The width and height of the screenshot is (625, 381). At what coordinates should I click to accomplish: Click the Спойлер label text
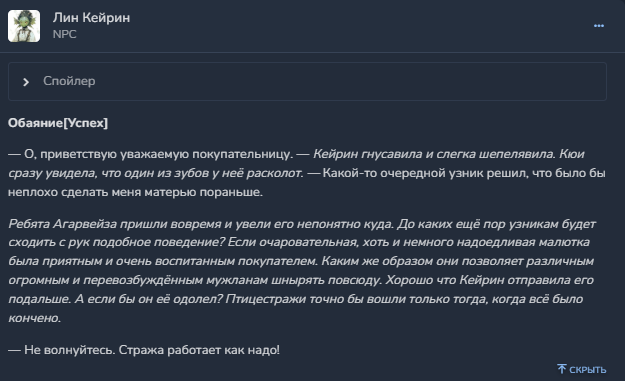tap(69, 81)
